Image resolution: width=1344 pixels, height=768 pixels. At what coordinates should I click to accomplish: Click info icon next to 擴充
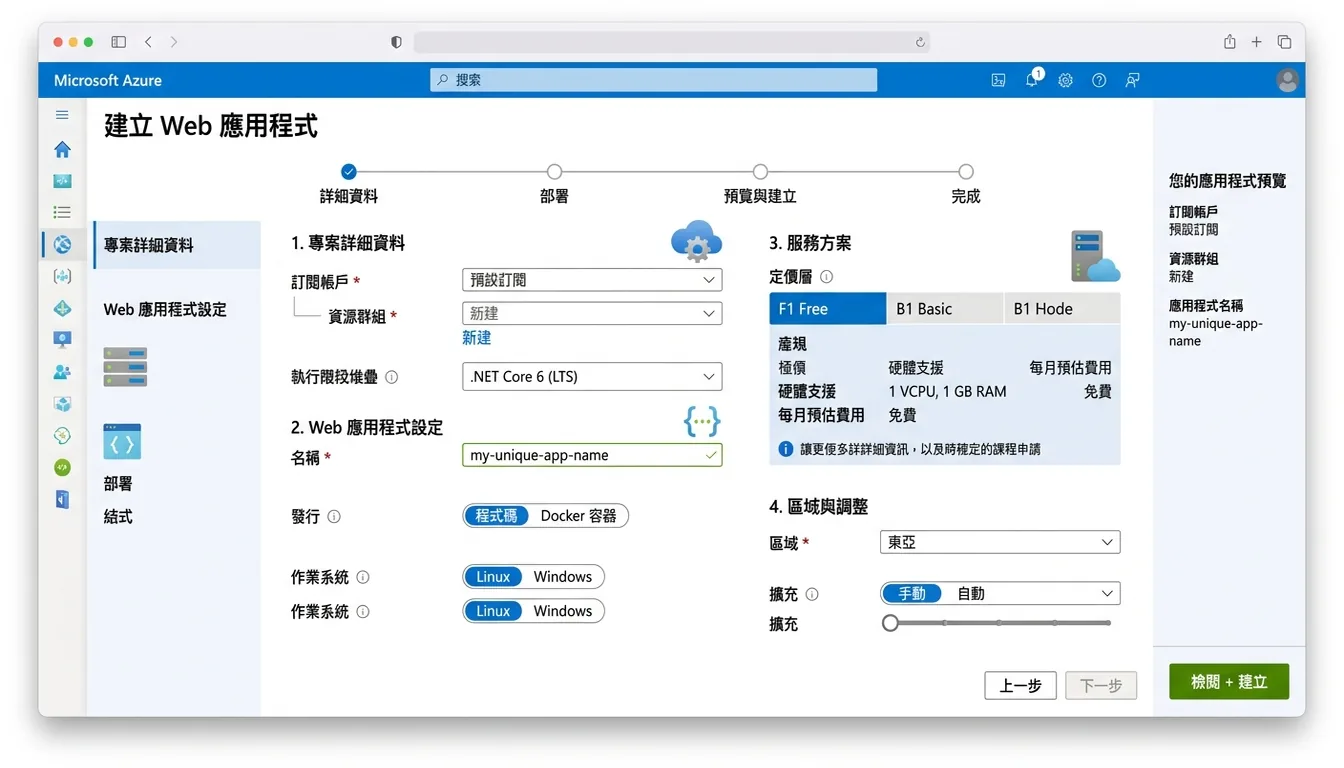point(812,594)
